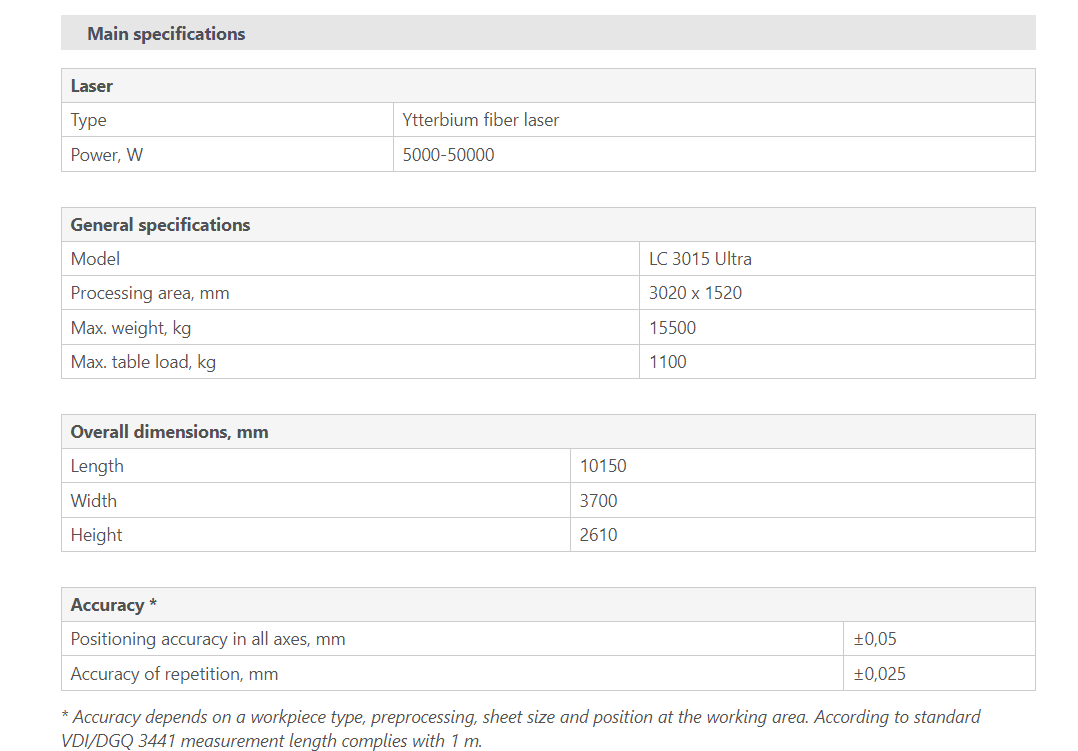The height and width of the screenshot is (751, 1078).
Task: Select the 1100 table load value
Action: click(668, 362)
